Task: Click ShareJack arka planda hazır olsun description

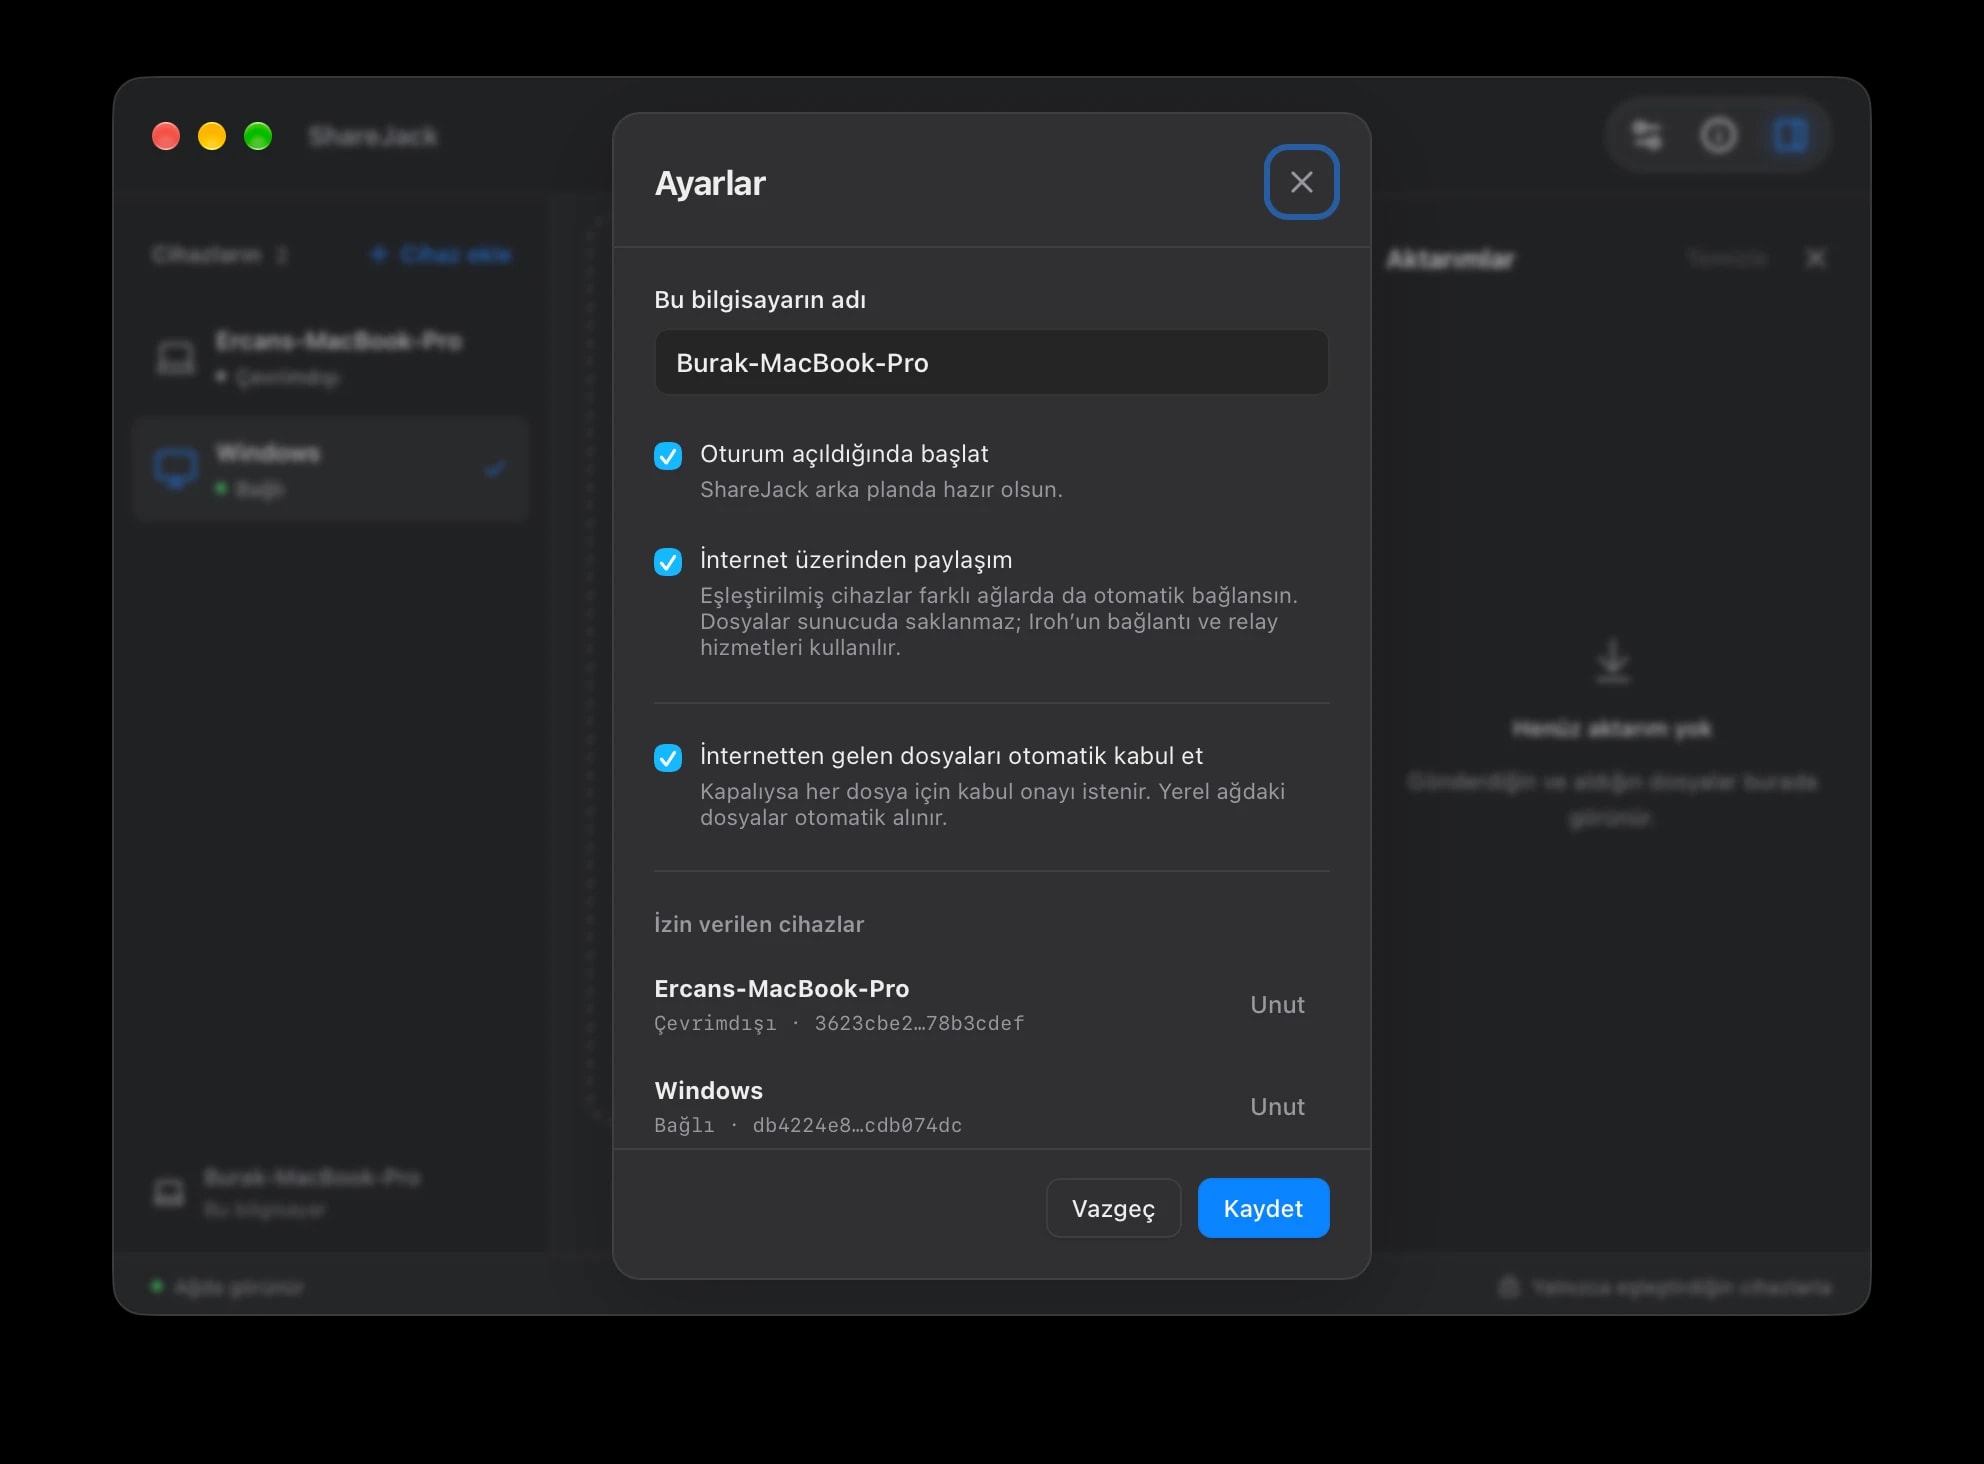Action: pyautogui.click(x=881, y=489)
